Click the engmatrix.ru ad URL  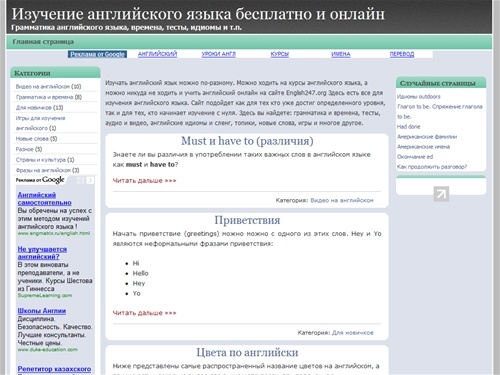click(54, 233)
